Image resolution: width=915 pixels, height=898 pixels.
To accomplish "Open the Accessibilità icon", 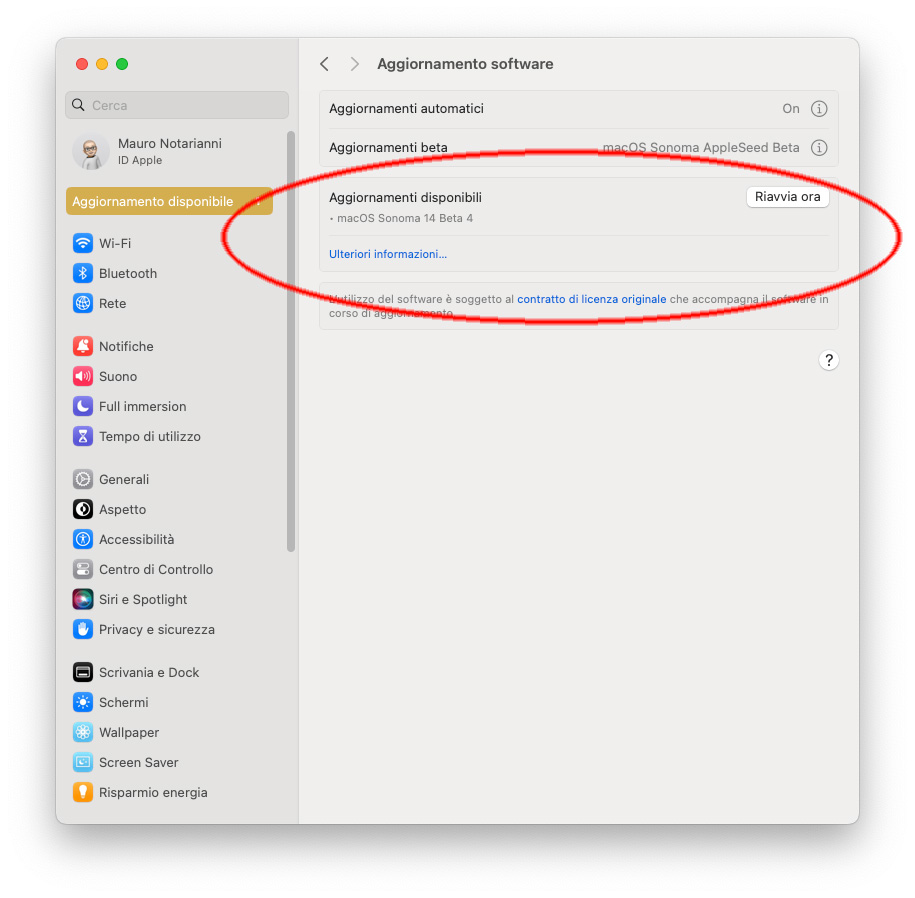I will click(83, 539).
